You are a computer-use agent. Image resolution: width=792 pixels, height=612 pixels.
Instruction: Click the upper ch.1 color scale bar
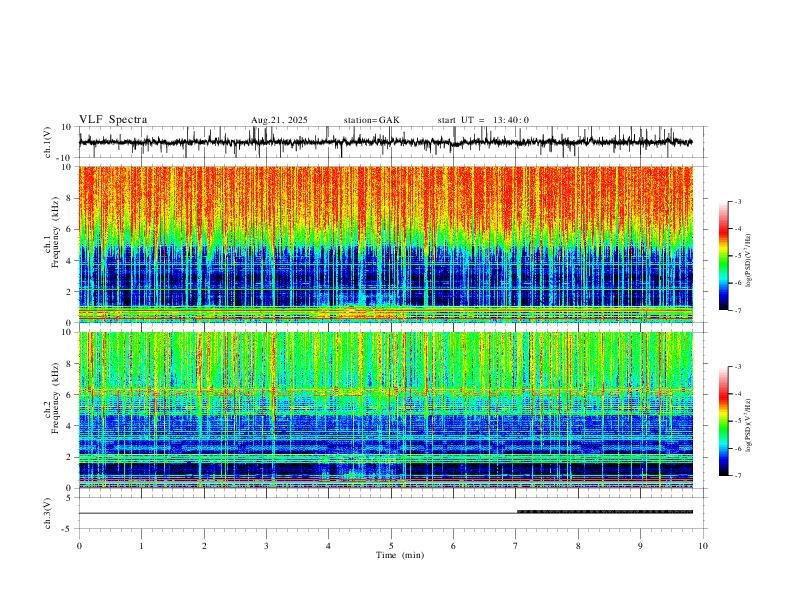tap(723, 256)
